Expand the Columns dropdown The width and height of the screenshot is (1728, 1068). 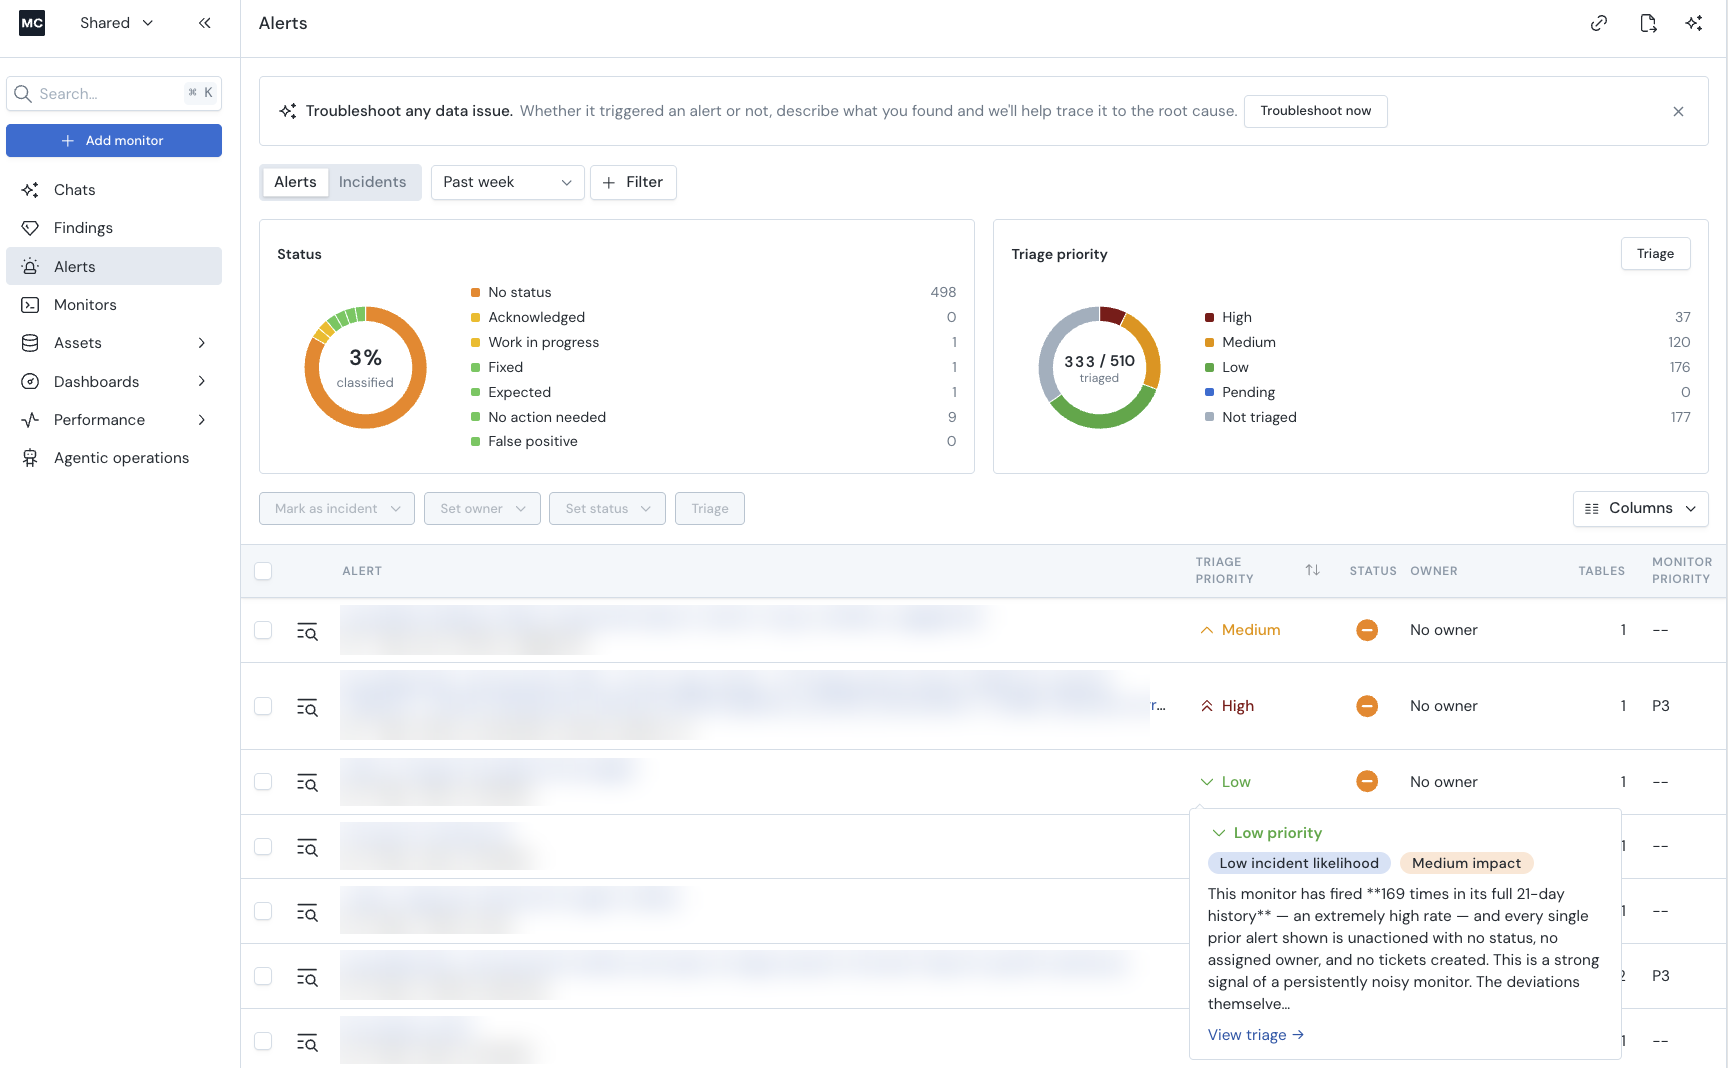point(1640,508)
